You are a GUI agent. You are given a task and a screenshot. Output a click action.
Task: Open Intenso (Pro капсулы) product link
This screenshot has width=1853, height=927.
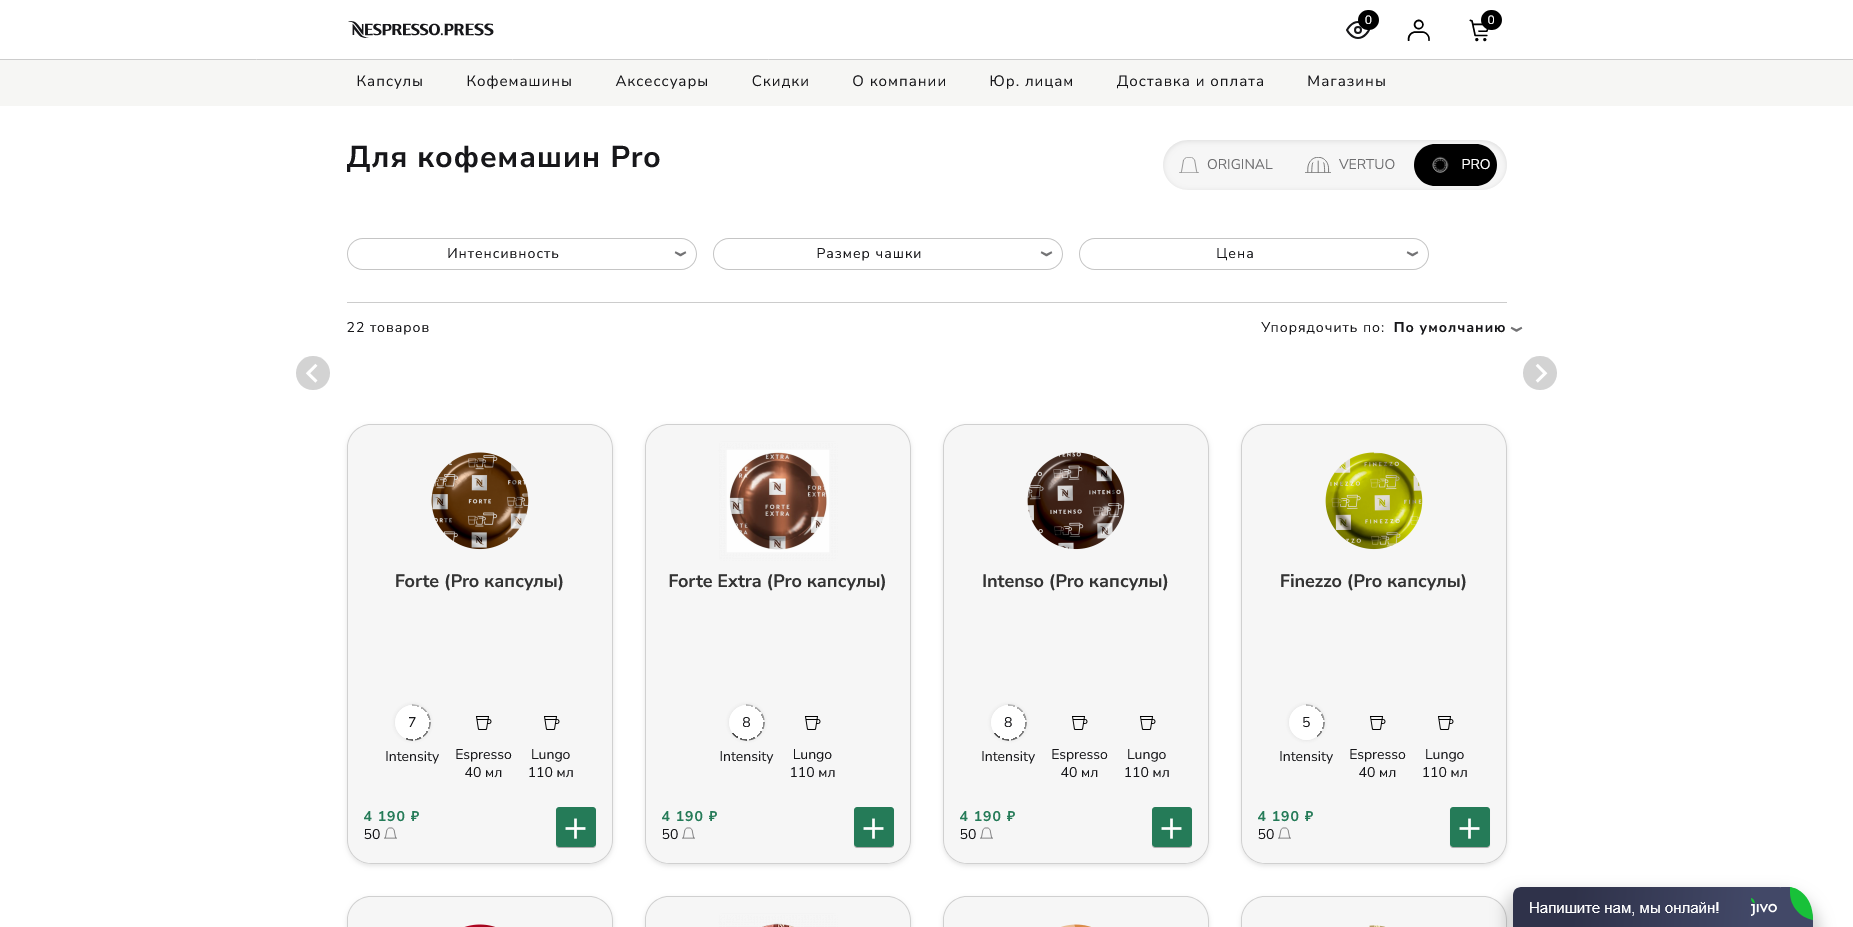coord(1075,581)
